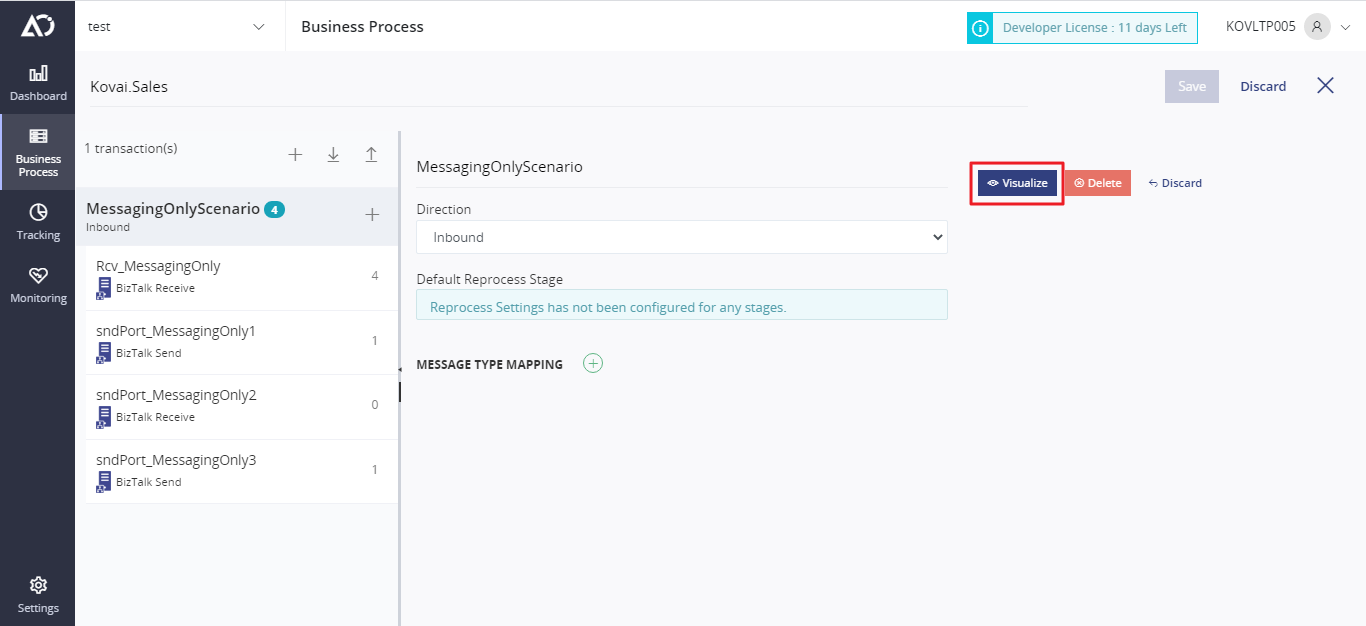Expand the KOVLTP005 user menu chevron

pyautogui.click(x=1345, y=27)
